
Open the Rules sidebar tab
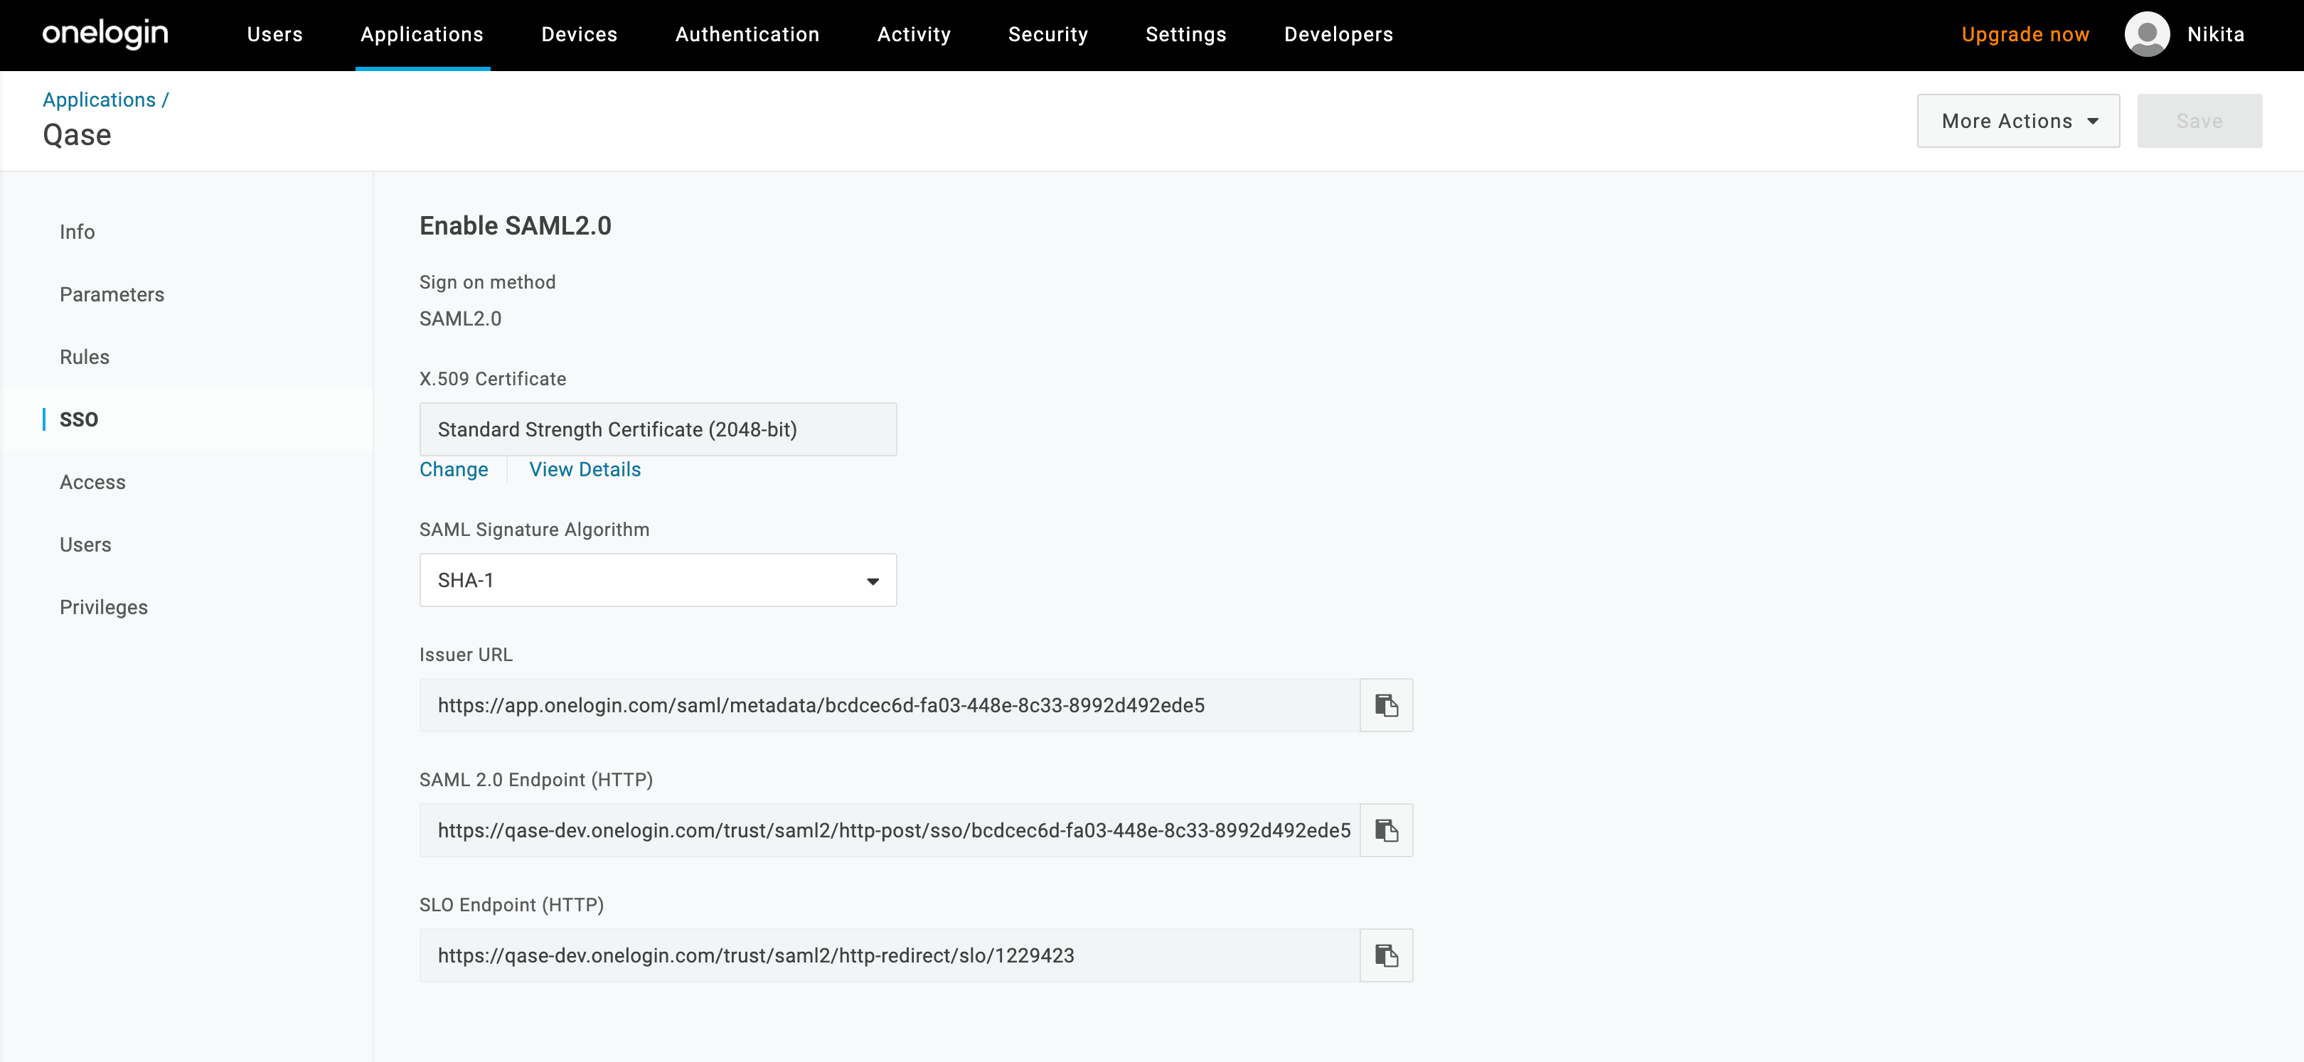[x=84, y=357]
